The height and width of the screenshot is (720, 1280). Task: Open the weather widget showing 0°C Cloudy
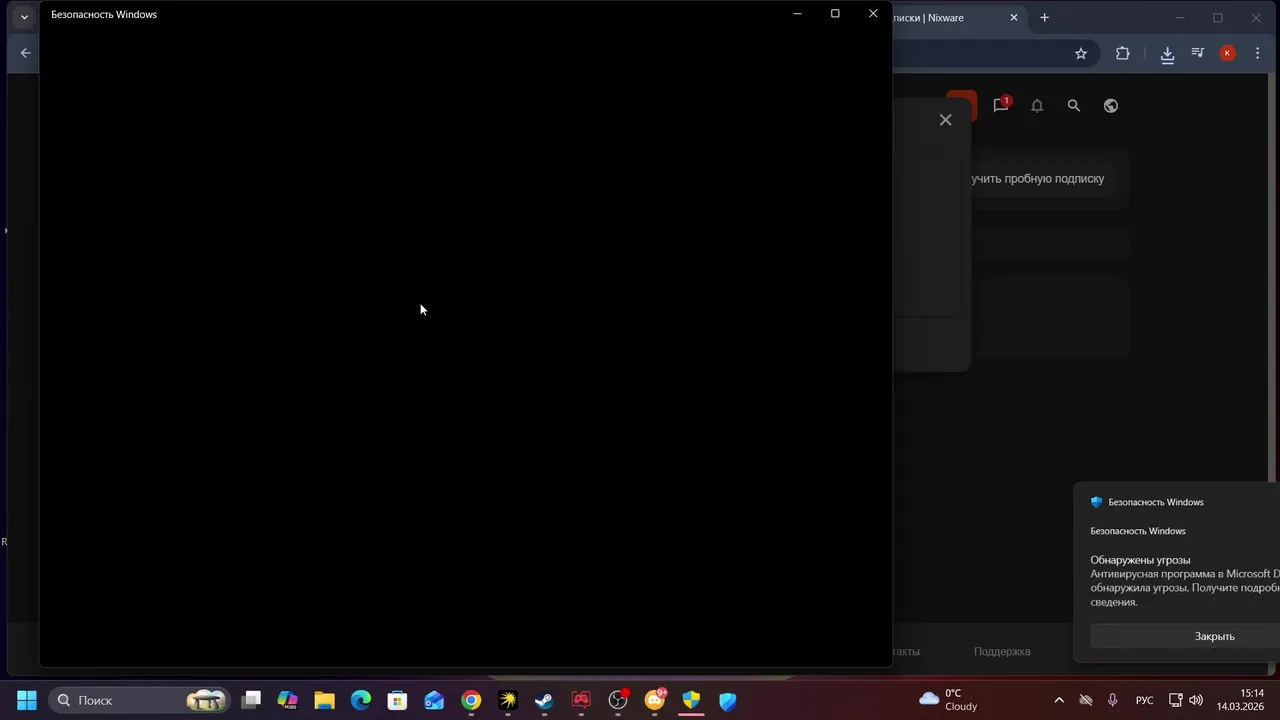tap(948, 700)
